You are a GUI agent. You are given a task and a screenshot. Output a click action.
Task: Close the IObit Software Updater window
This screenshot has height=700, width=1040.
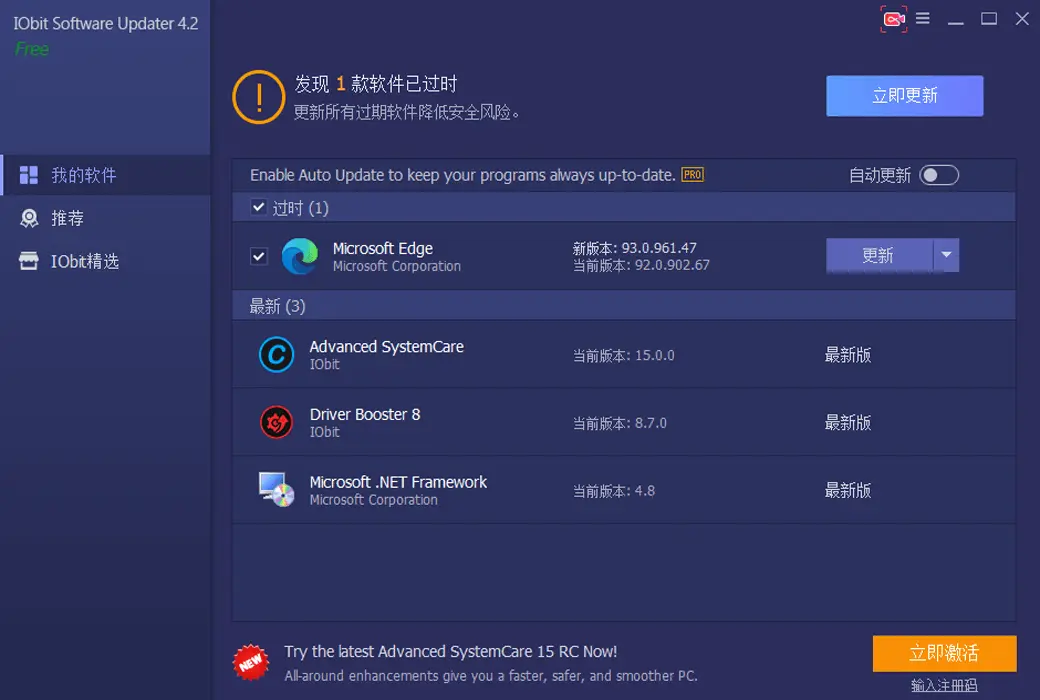[x=1022, y=19]
